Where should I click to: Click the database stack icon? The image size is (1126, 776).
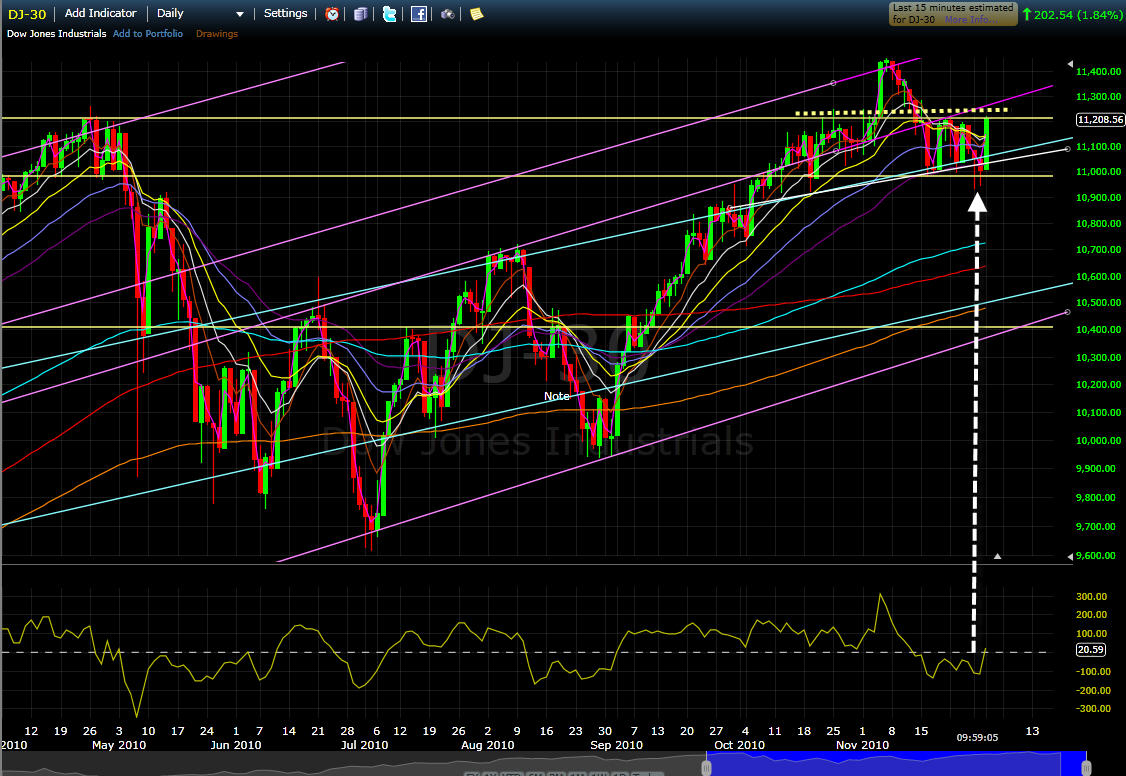[360, 14]
